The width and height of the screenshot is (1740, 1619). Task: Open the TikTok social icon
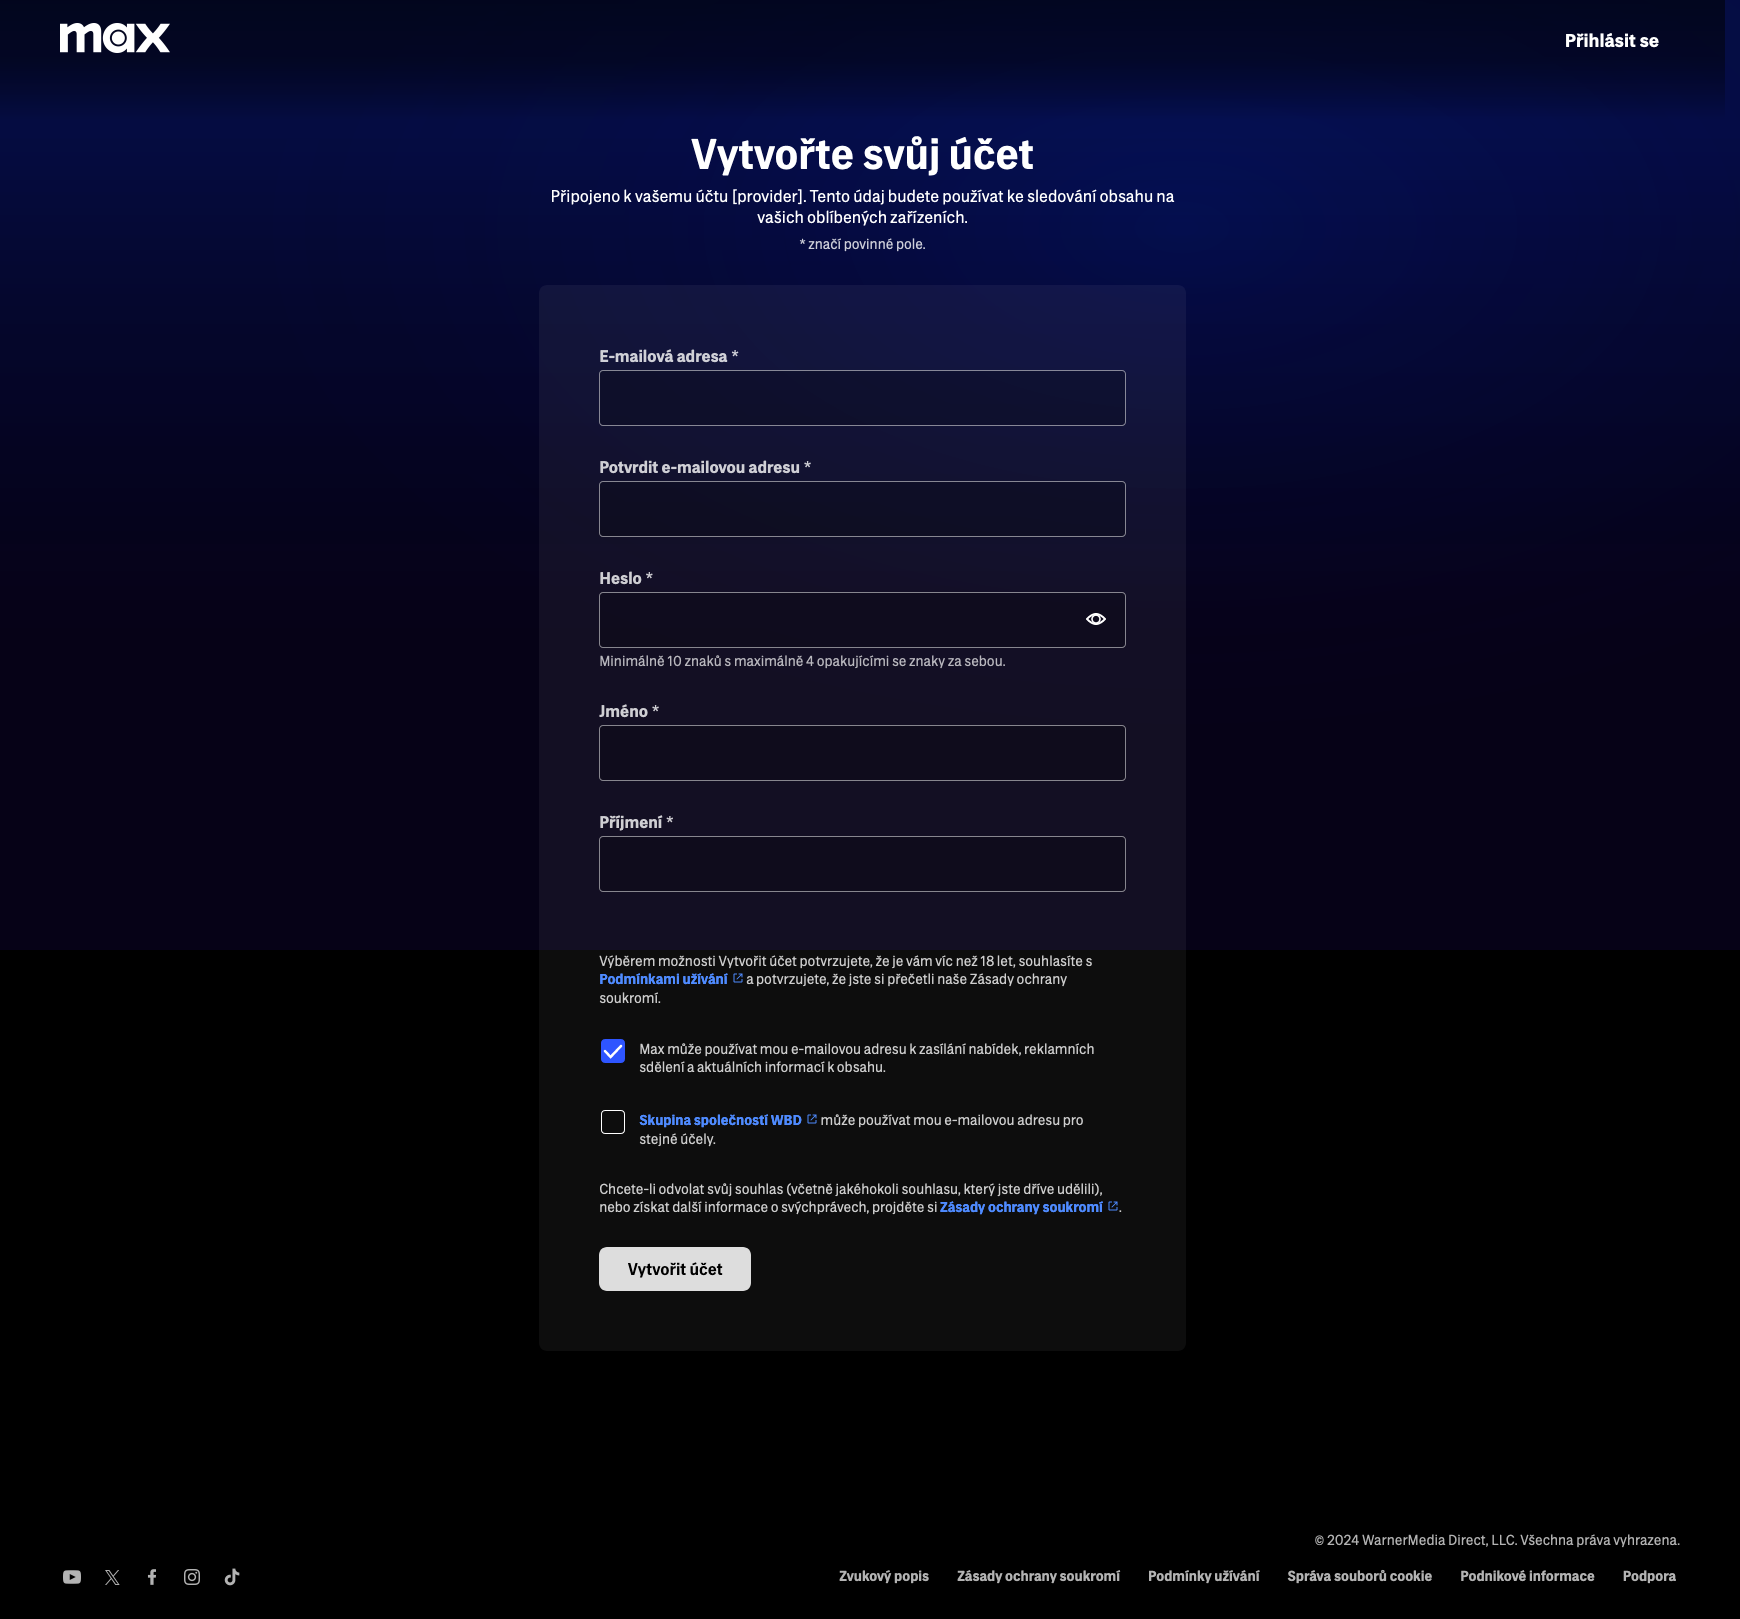232,1577
